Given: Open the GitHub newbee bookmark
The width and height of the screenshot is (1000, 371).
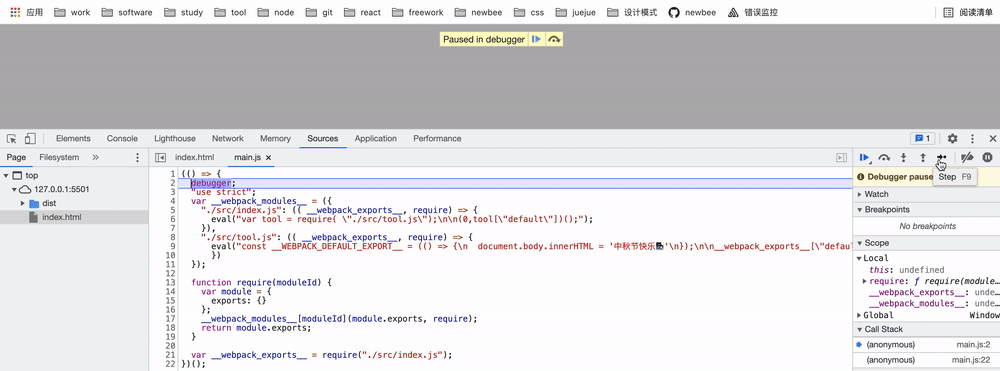Looking at the screenshot, I should tap(692, 12).
